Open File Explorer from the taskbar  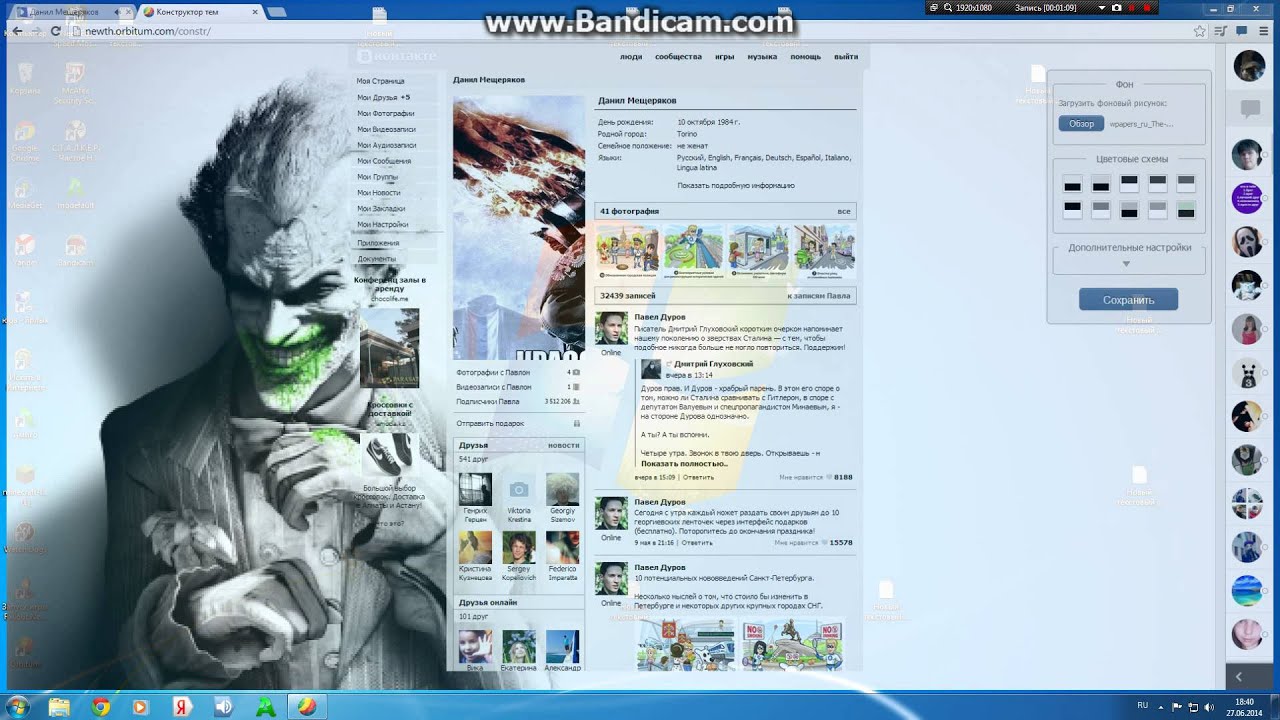pos(59,707)
